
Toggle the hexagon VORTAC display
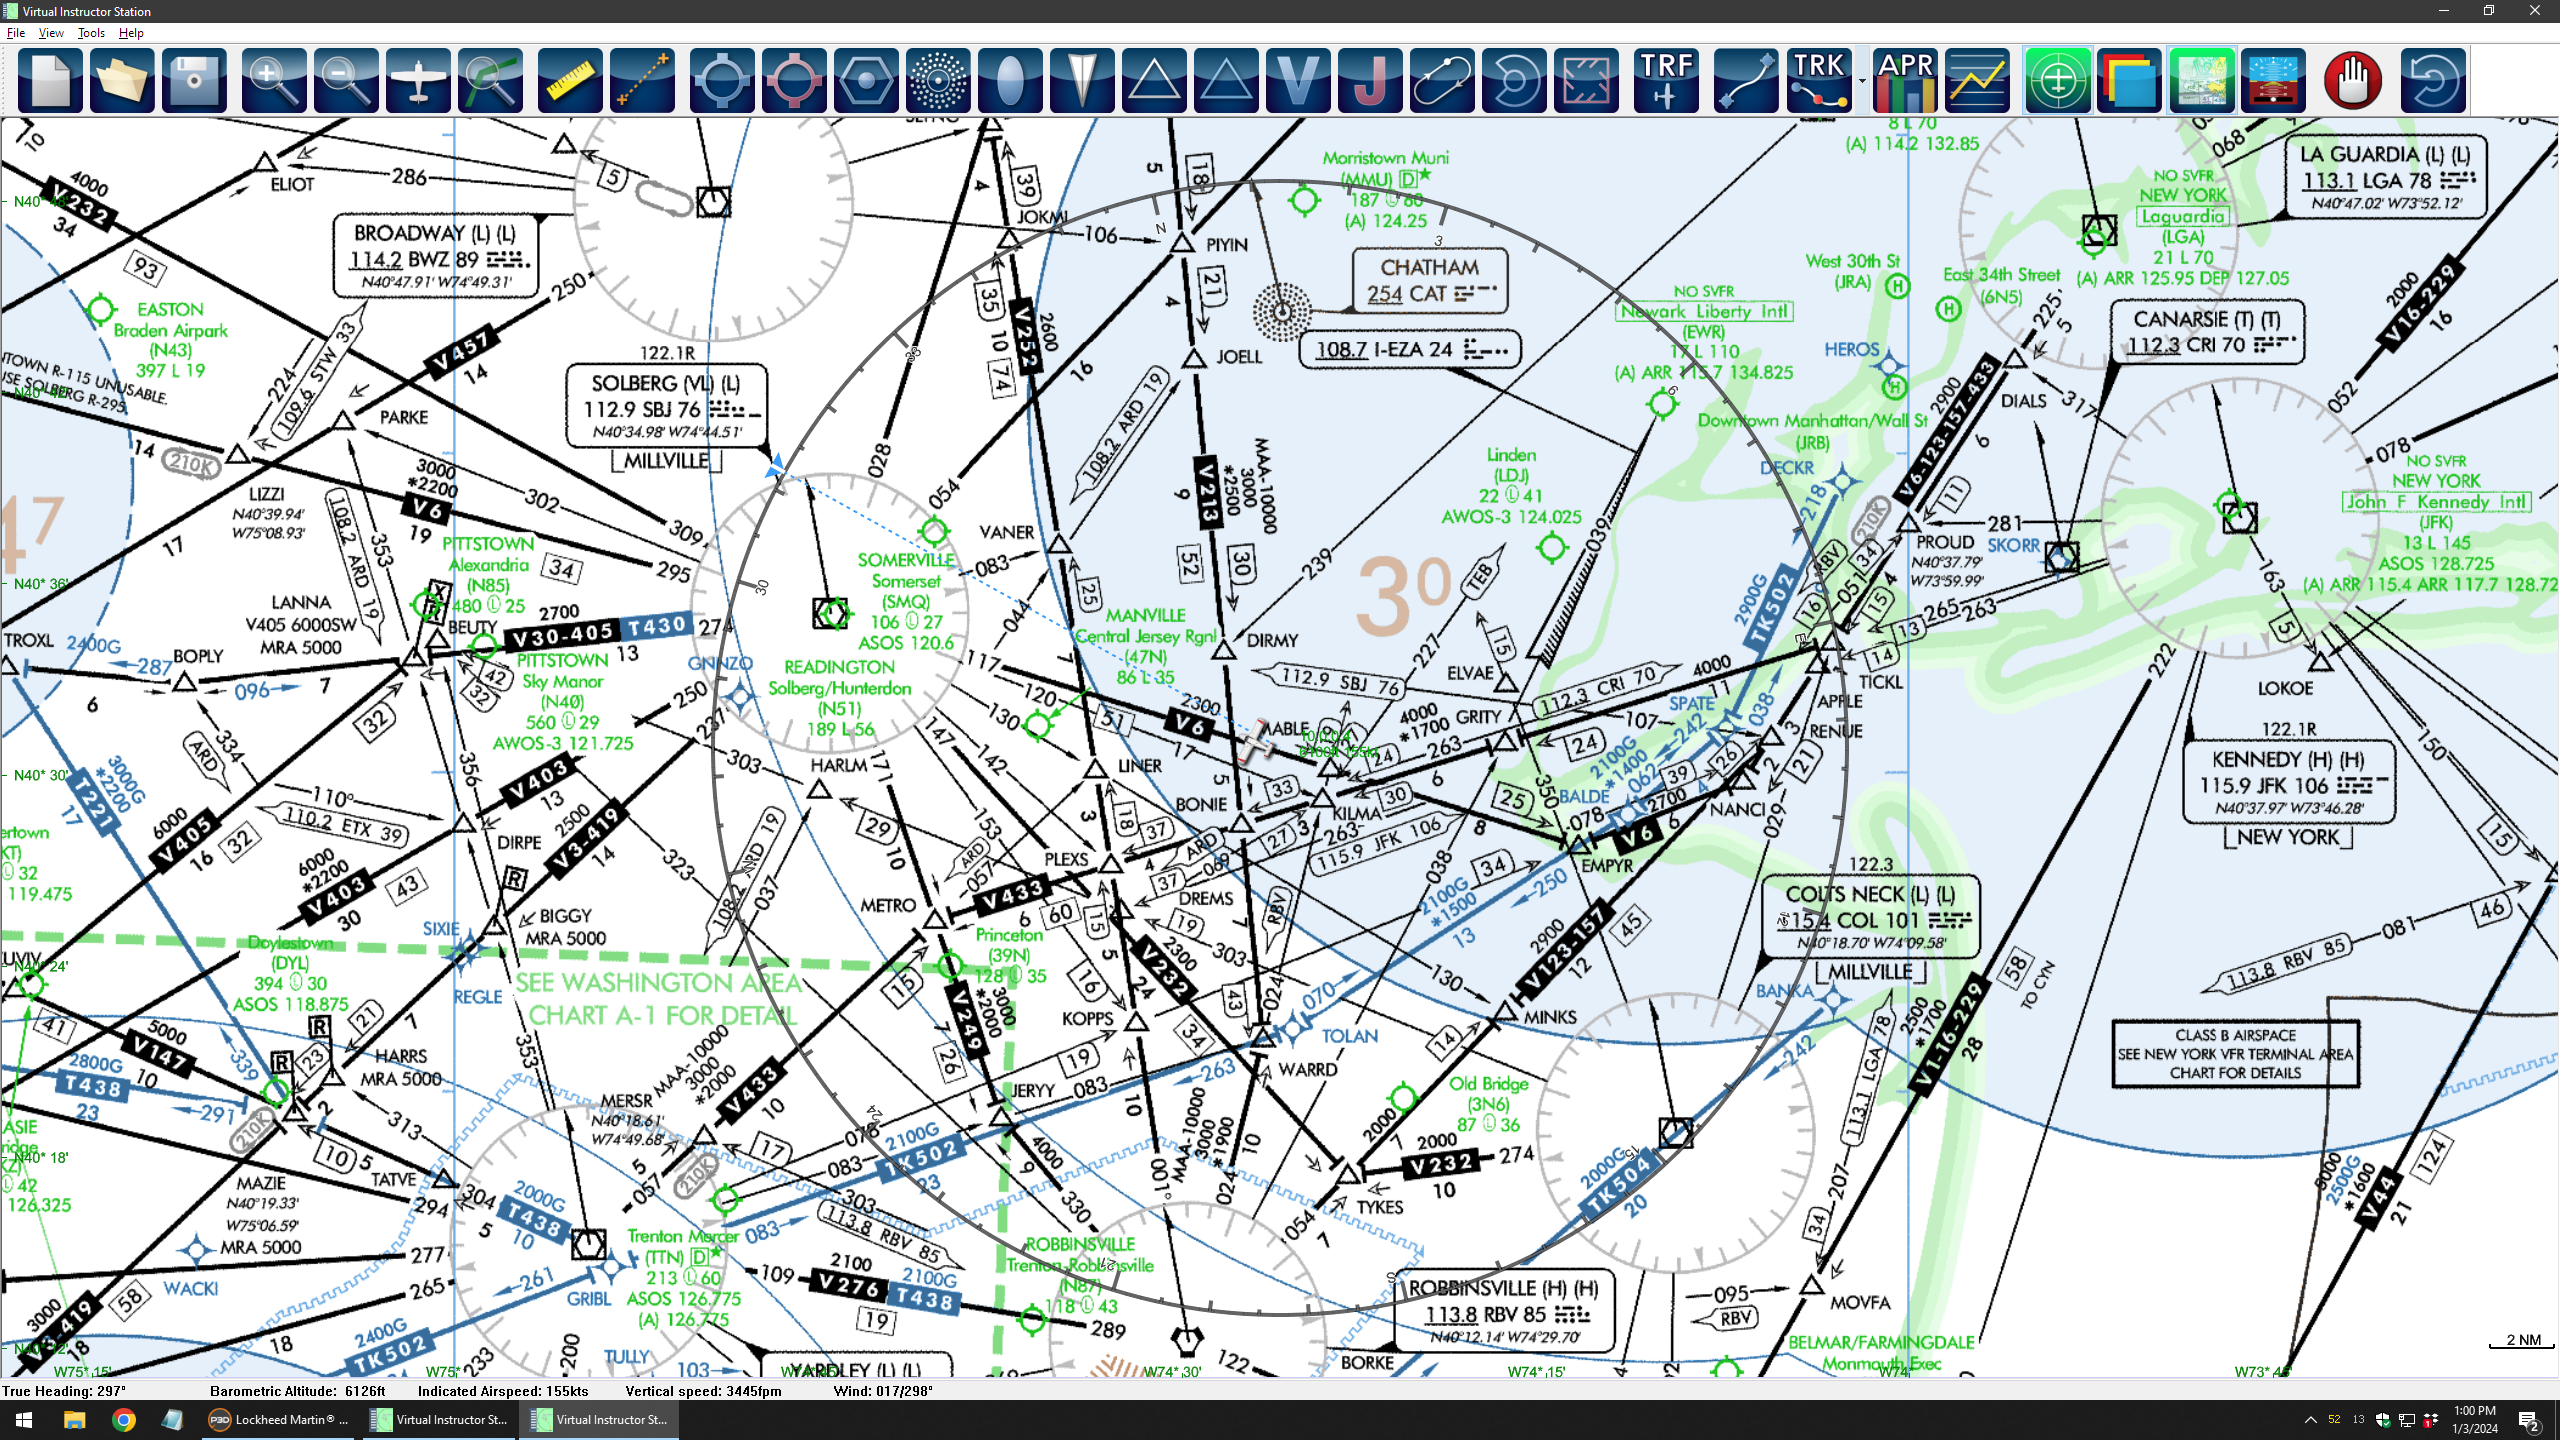pyautogui.click(x=866, y=80)
